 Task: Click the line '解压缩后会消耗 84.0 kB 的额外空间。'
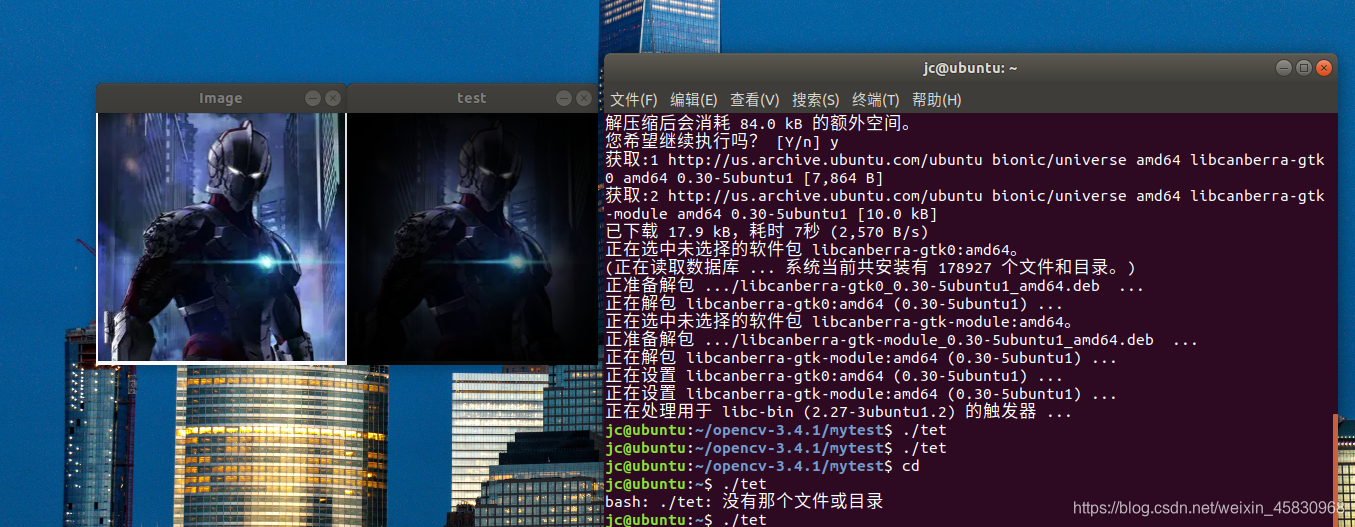[759, 124]
